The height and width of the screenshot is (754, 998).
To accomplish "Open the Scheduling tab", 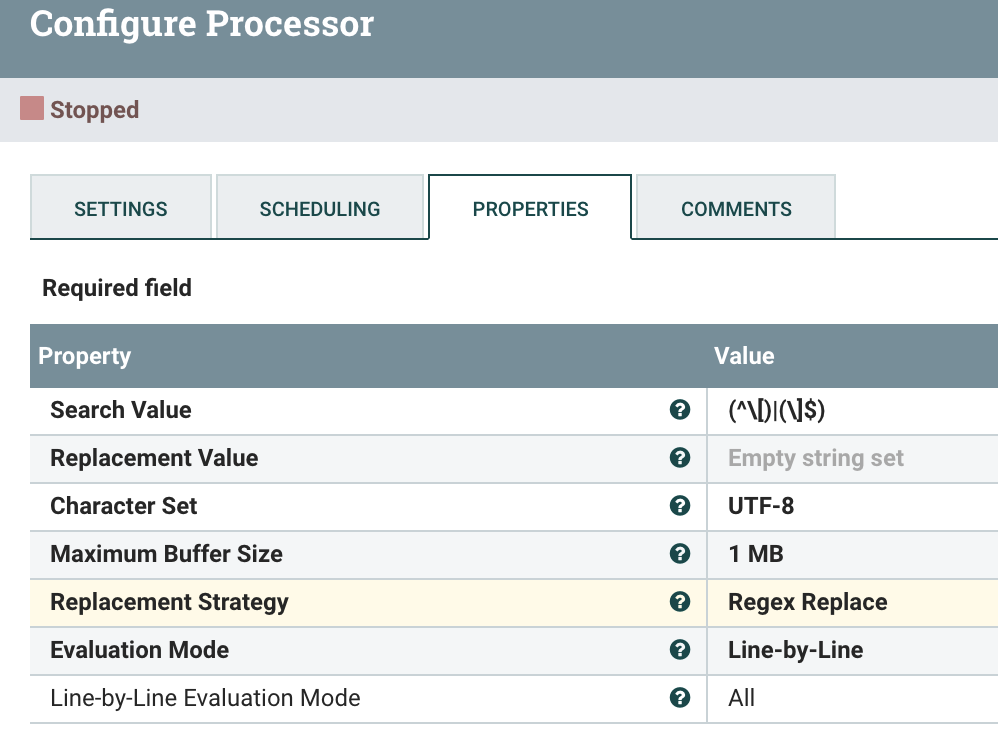I will (320, 209).
